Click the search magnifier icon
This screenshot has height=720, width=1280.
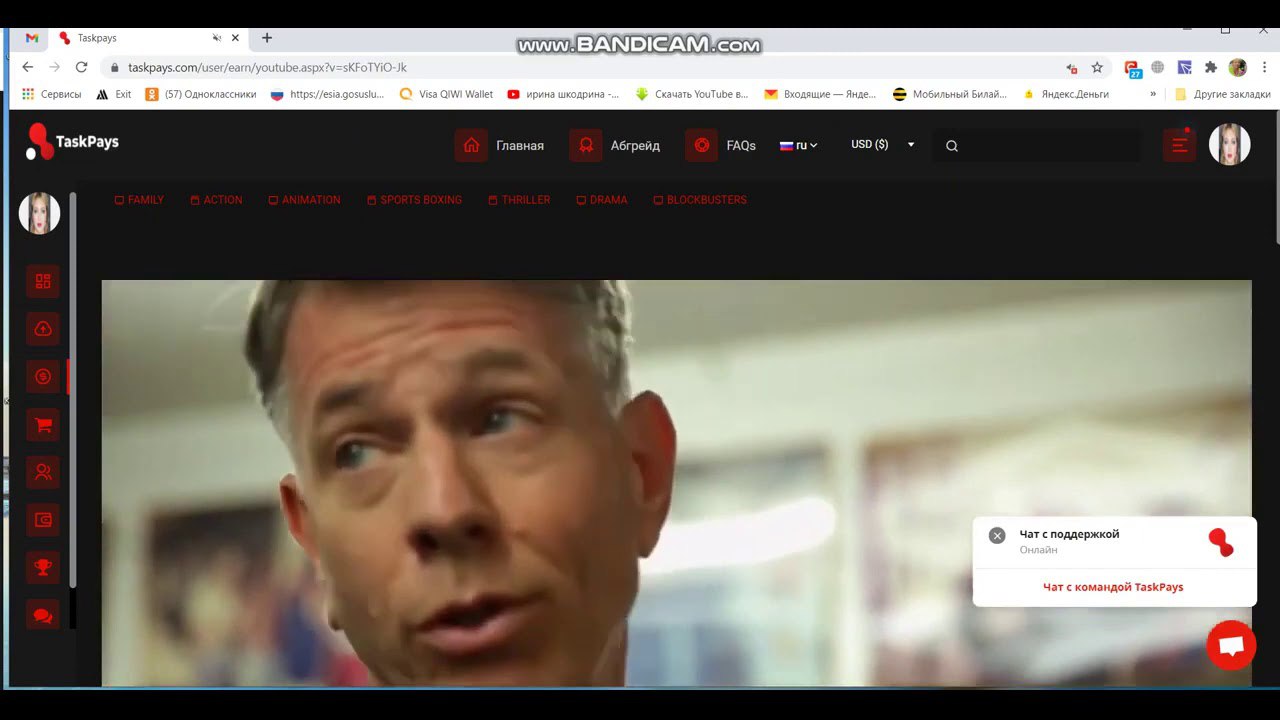(x=952, y=146)
